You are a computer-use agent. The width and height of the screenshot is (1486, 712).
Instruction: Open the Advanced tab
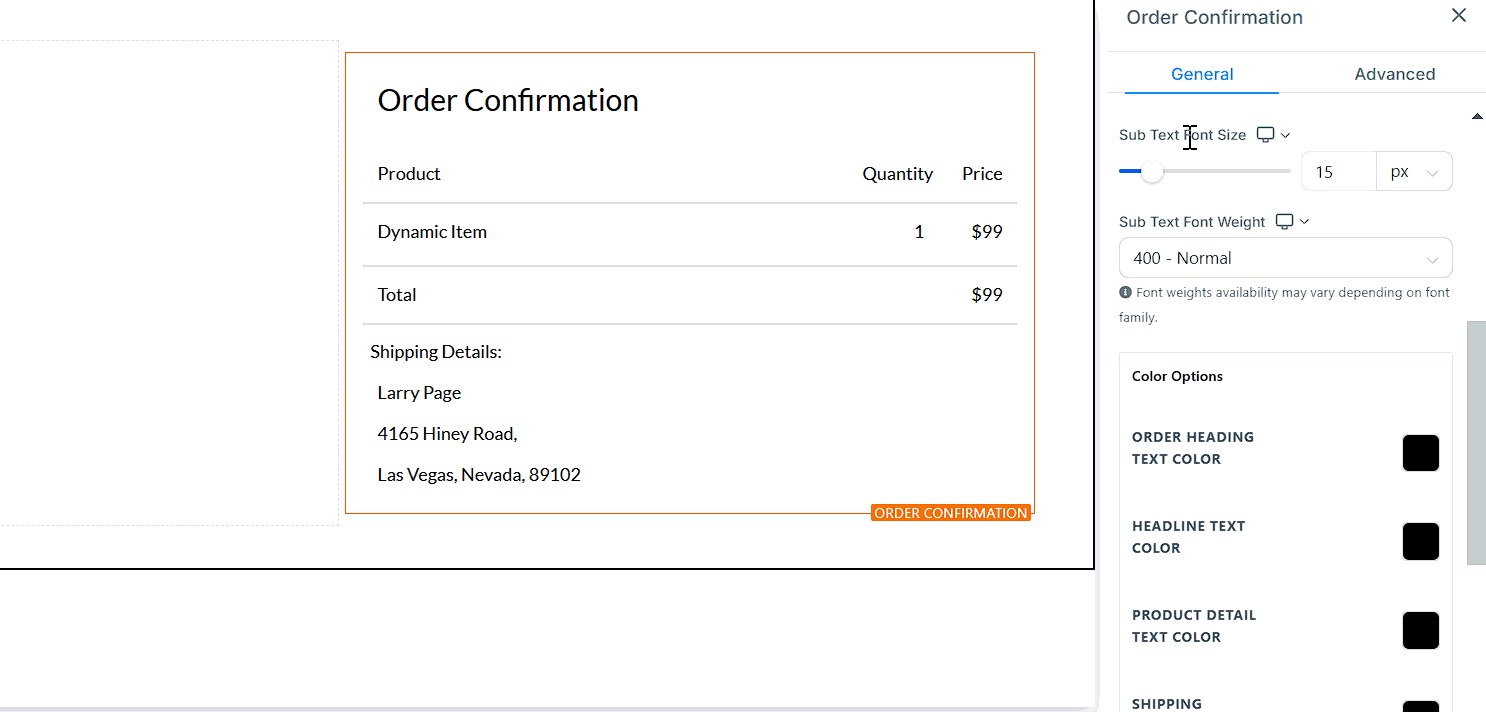pos(1394,74)
